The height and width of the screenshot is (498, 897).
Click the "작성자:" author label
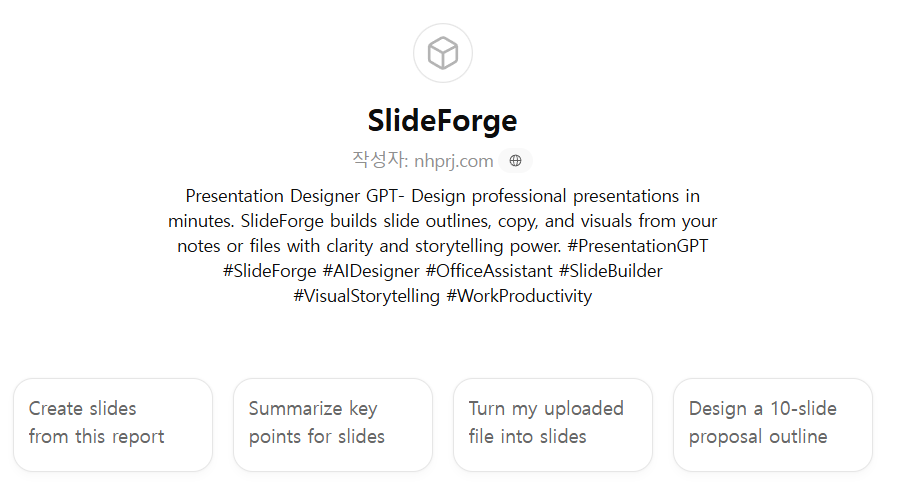point(380,160)
